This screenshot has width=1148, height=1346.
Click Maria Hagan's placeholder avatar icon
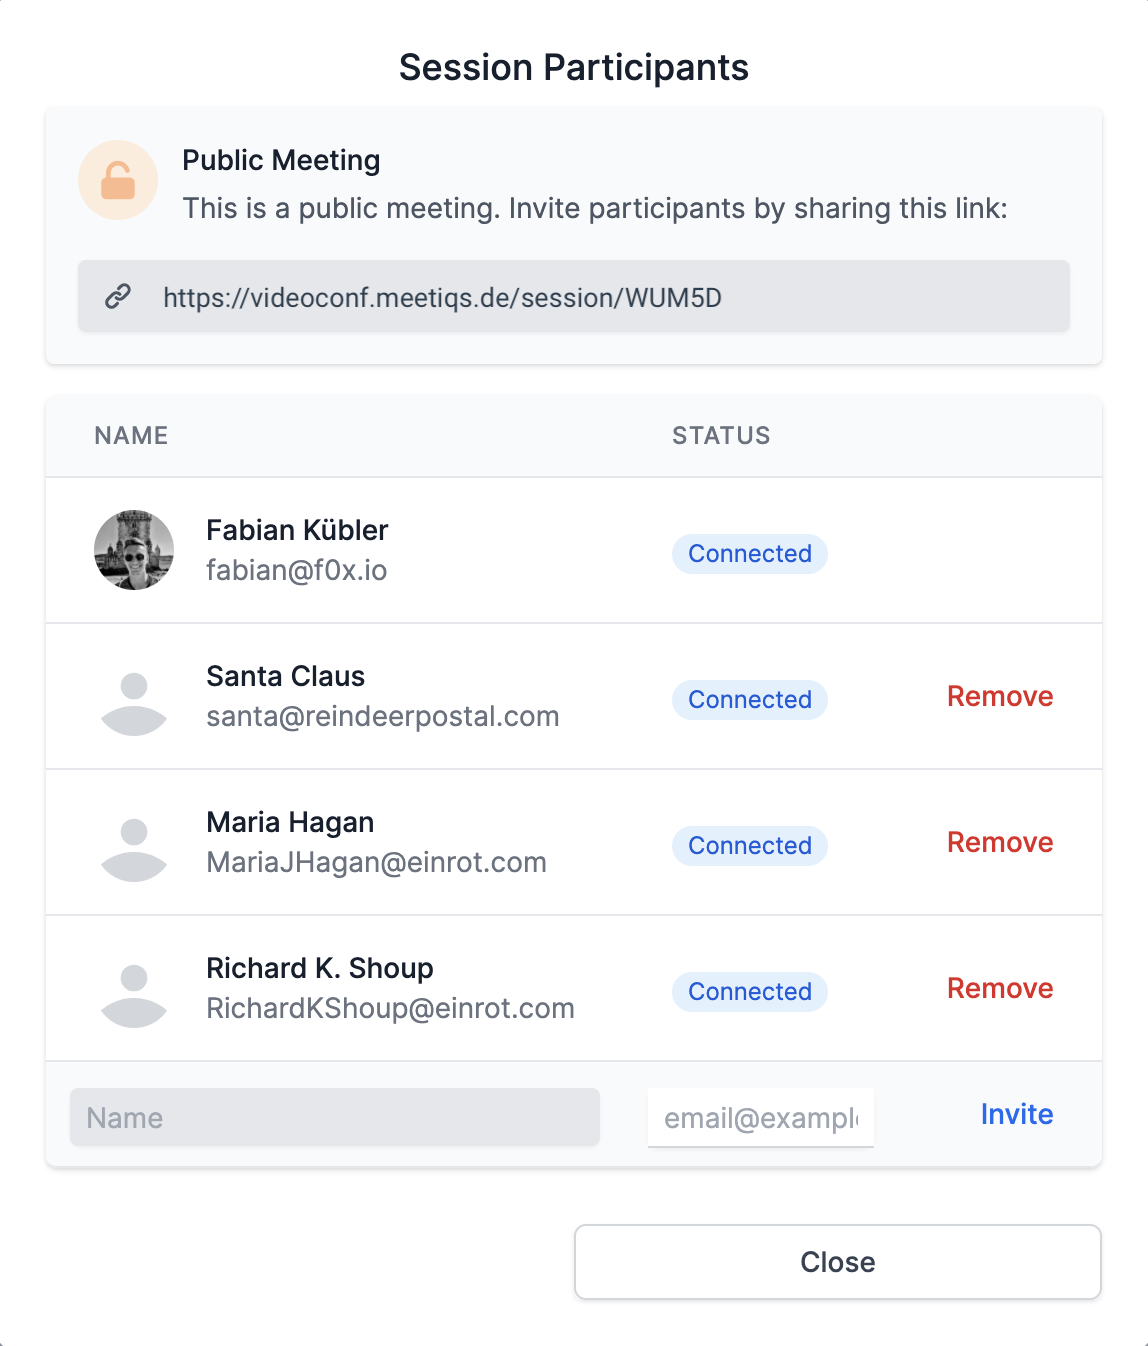point(134,850)
